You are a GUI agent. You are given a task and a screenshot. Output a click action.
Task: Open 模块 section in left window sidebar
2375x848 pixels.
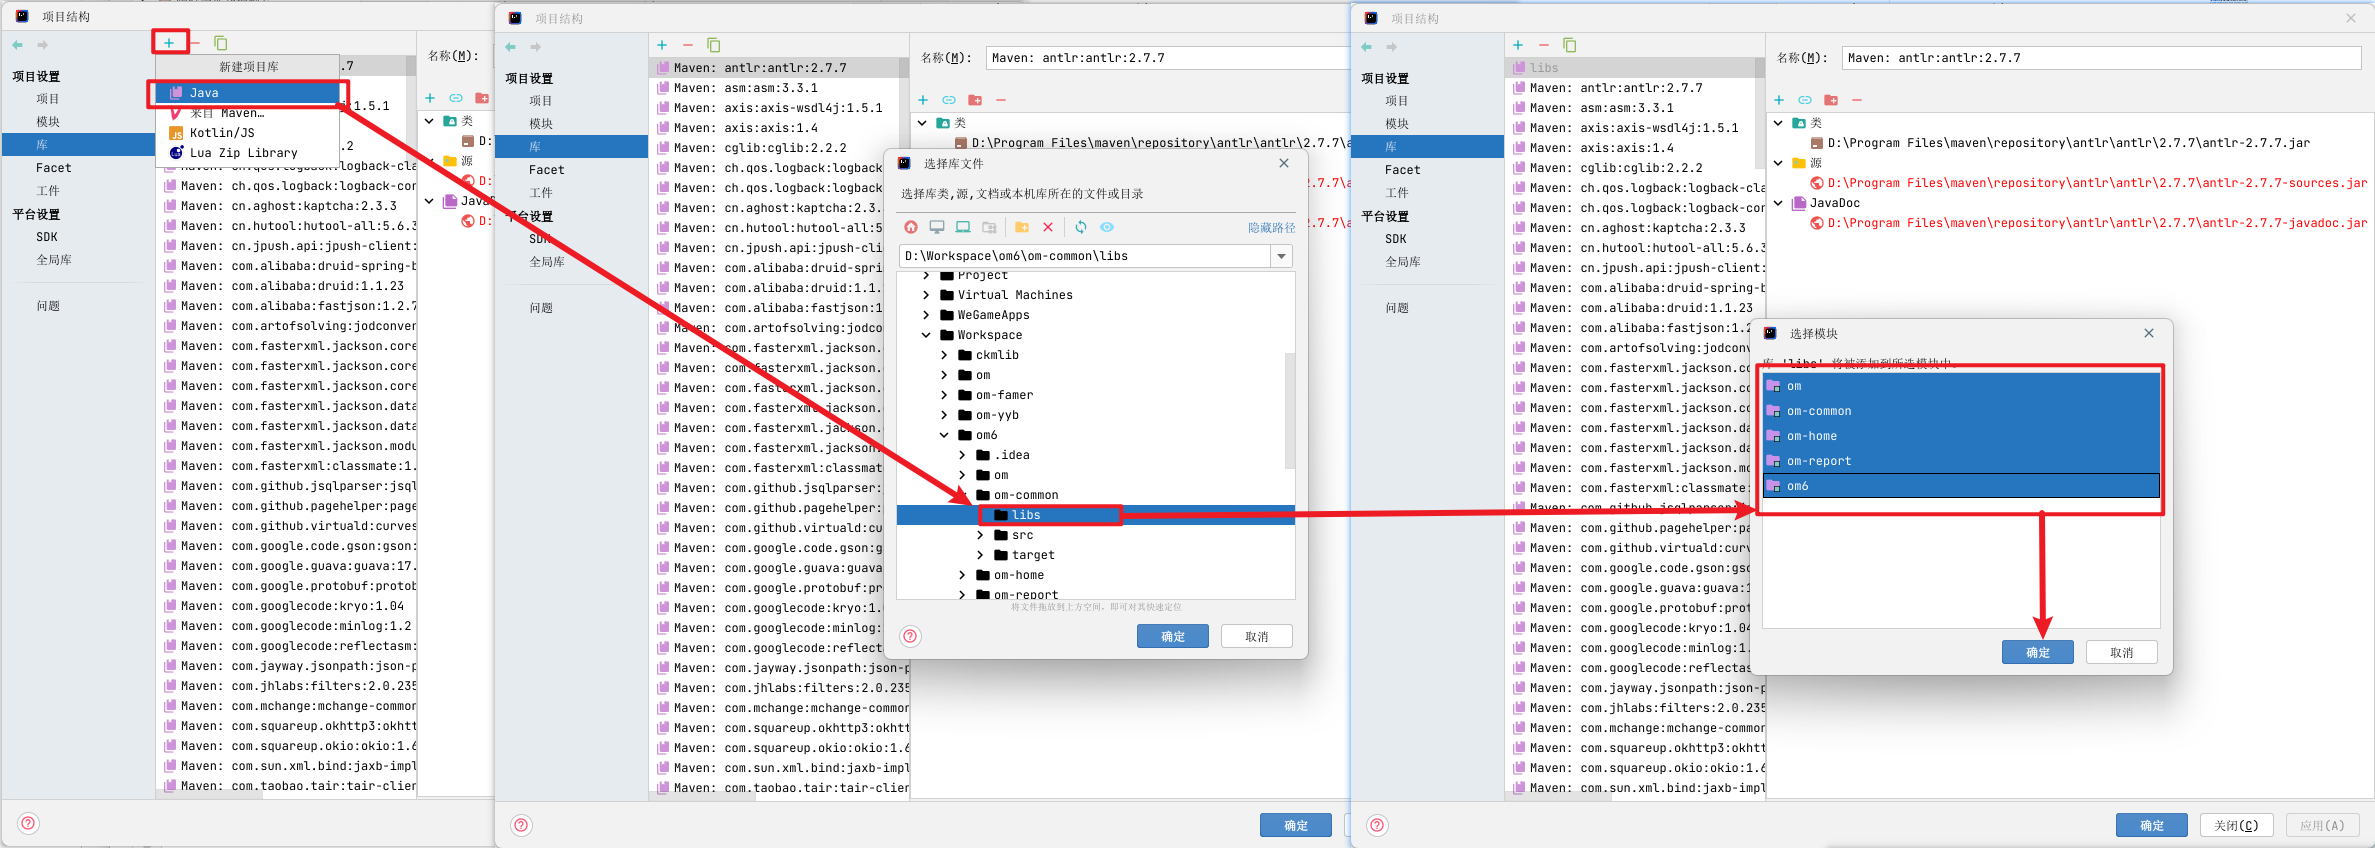pyautogui.click(x=48, y=122)
